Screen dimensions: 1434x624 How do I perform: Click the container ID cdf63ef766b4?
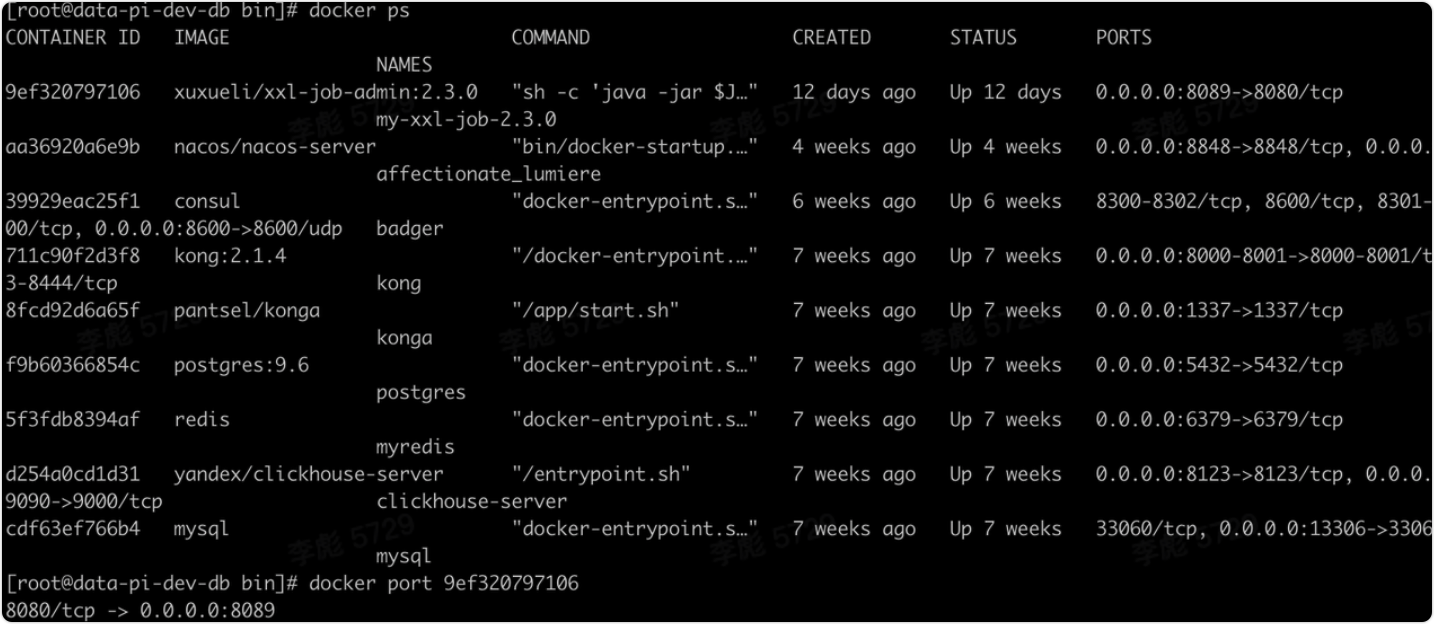pyautogui.click(x=73, y=528)
